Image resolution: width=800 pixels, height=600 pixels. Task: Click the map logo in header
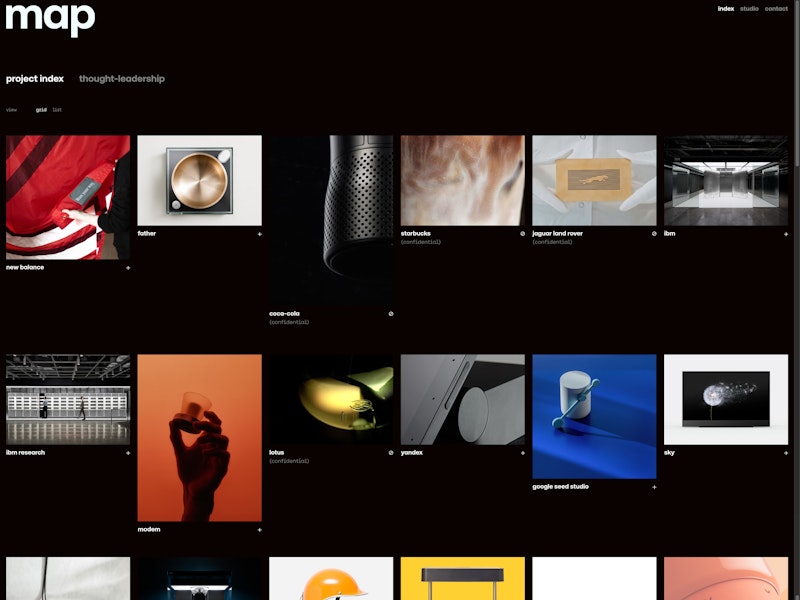tap(50, 19)
